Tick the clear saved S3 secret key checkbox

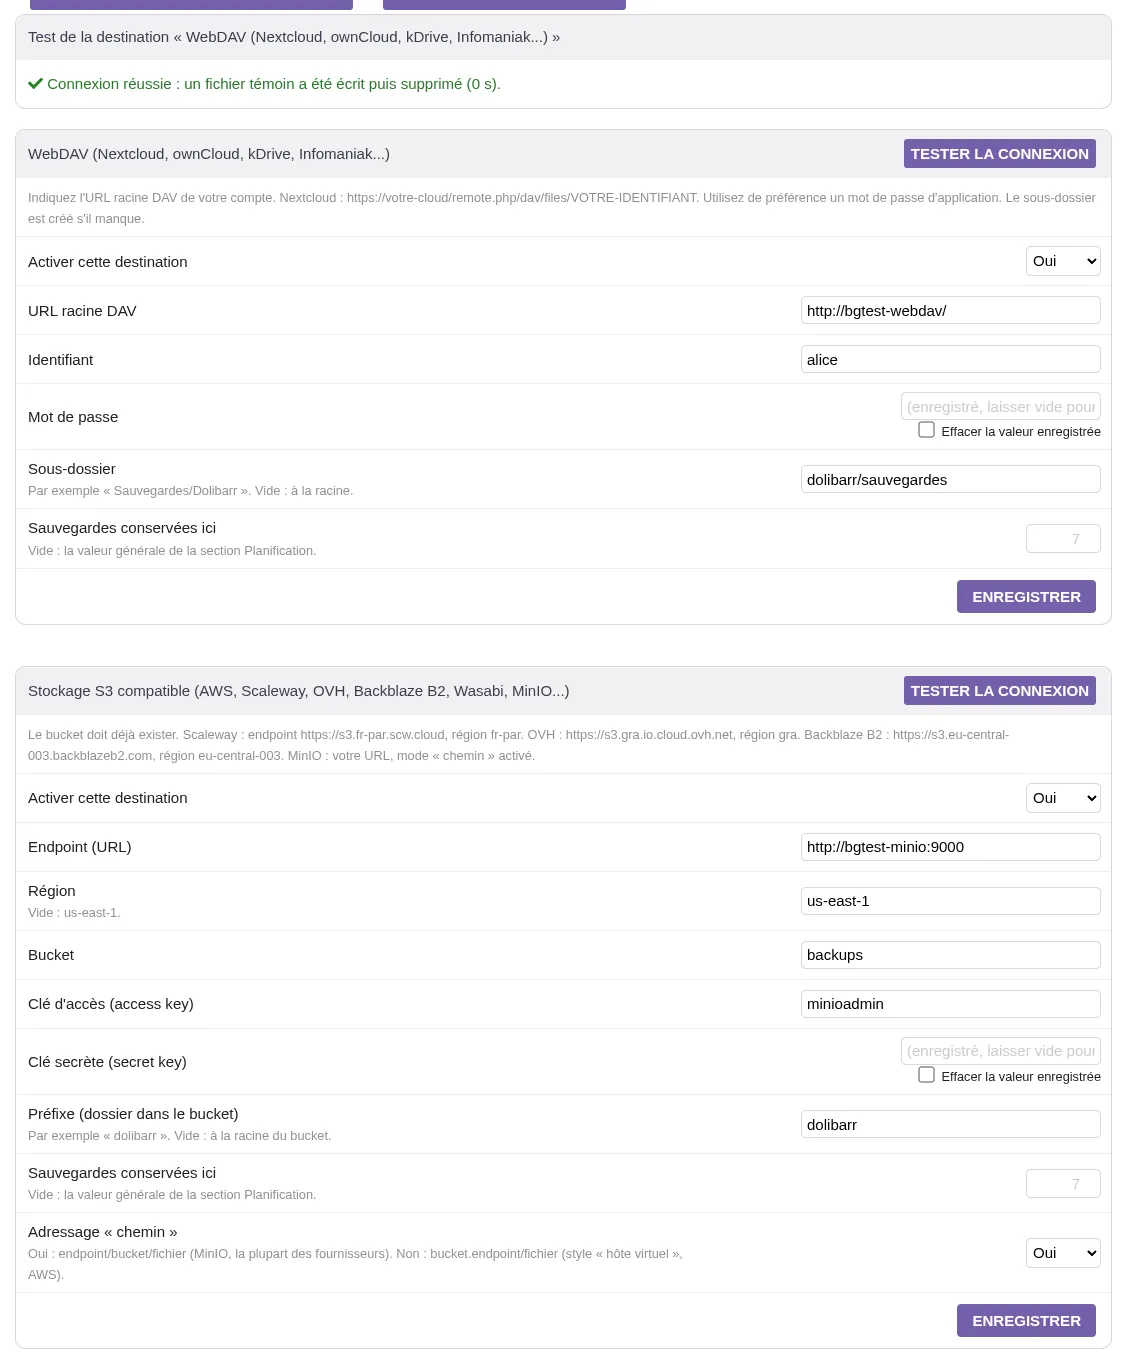point(927,1075)
